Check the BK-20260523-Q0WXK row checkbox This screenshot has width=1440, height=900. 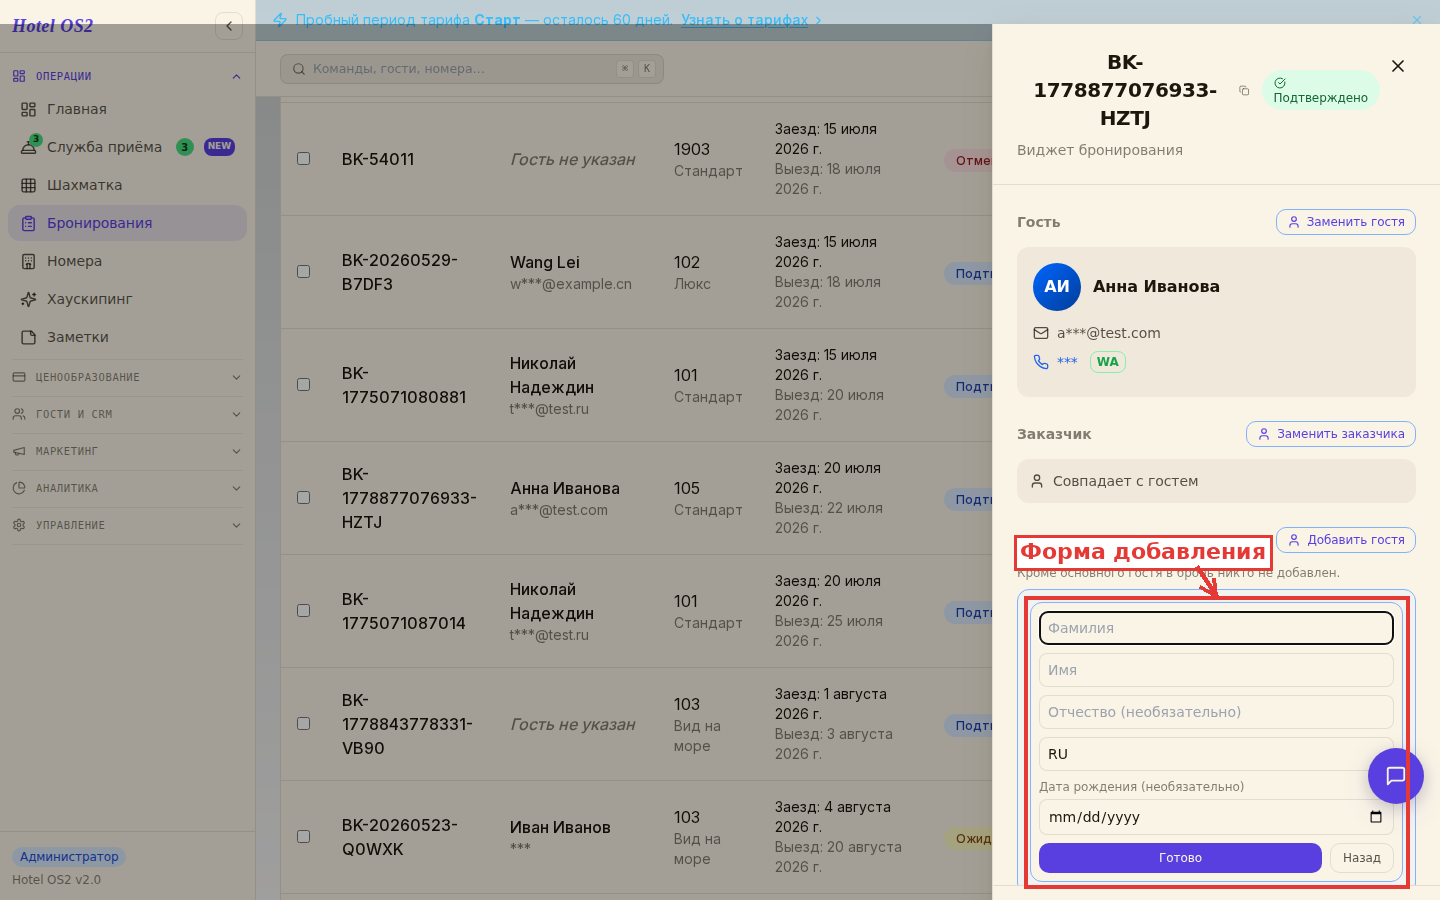pyautogui.click(x=304, y=837)
